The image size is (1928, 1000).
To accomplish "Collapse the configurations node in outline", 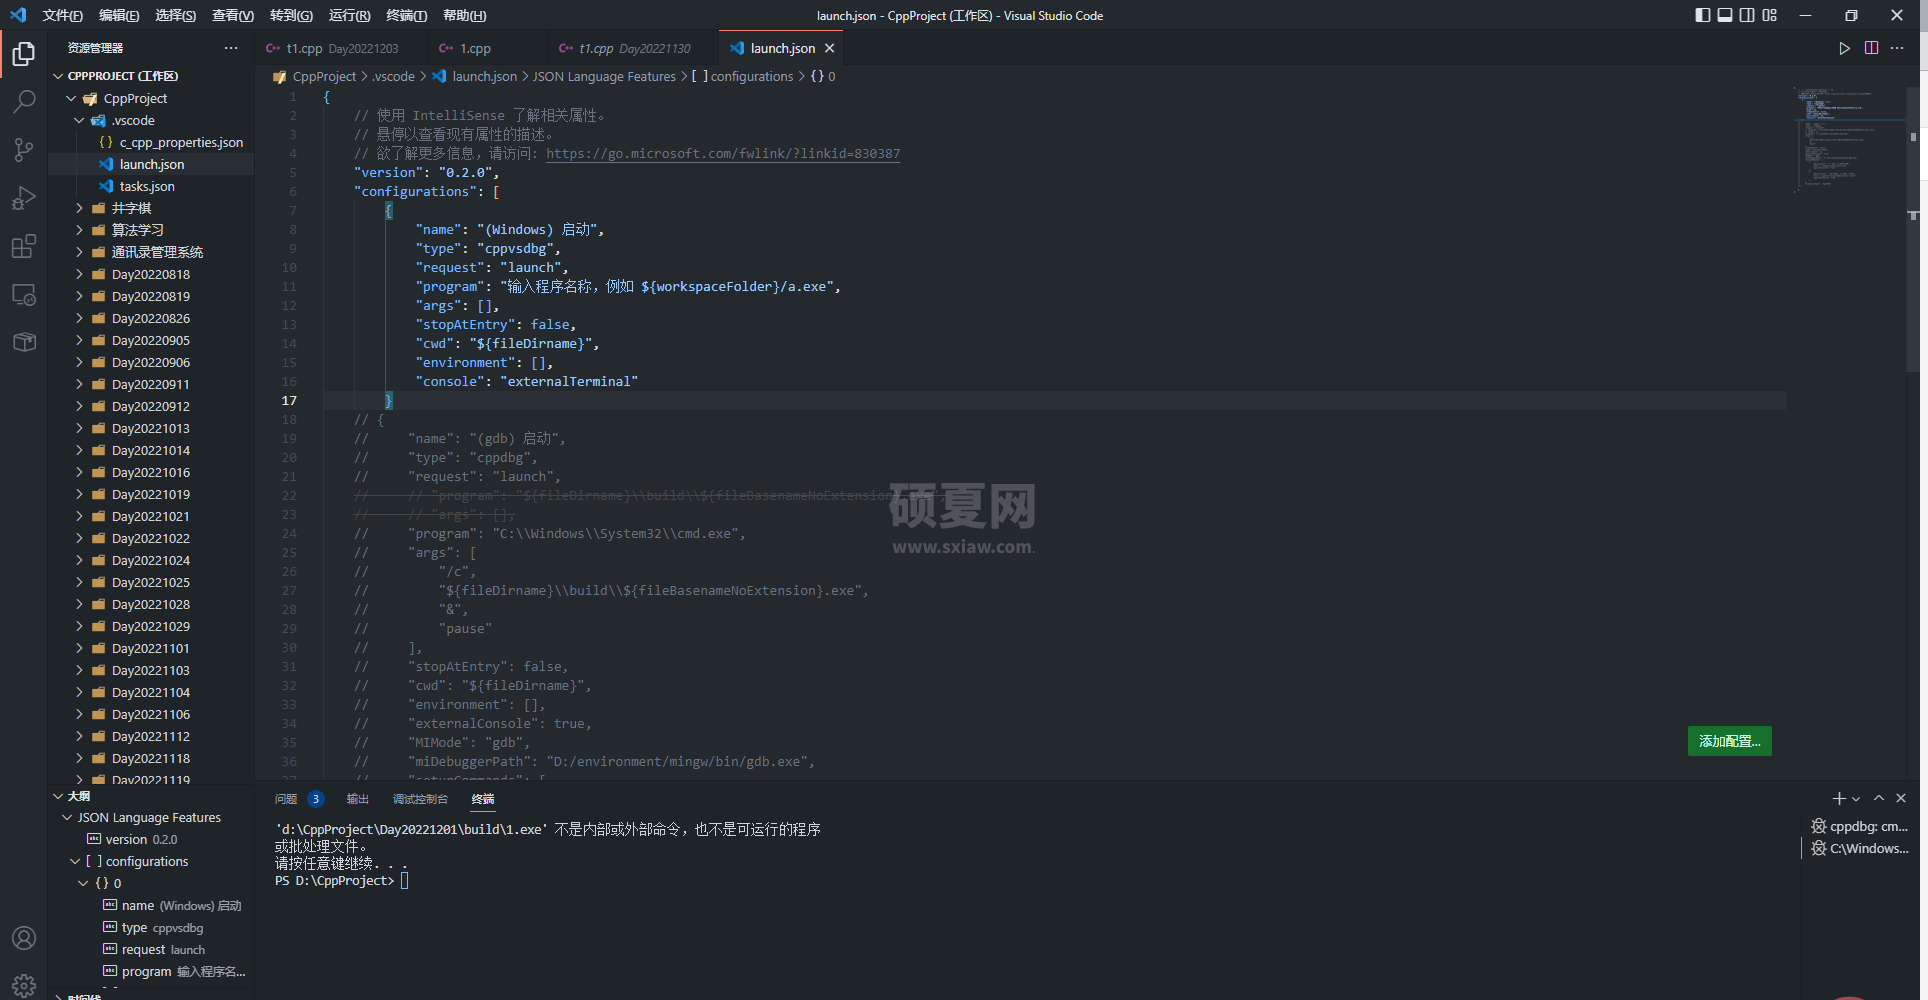I will click(x=75, y=861).
